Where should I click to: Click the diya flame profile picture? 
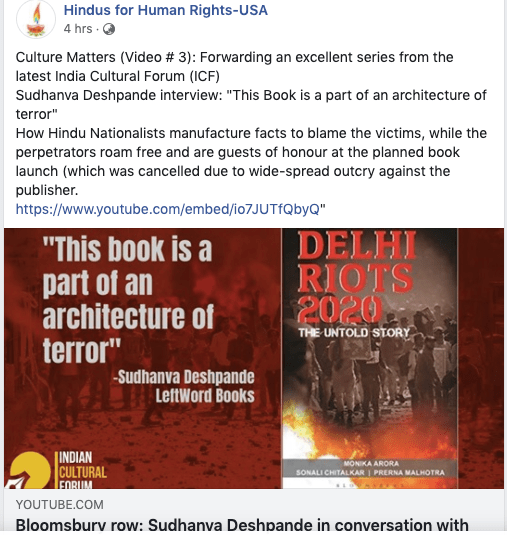(36, 20)
